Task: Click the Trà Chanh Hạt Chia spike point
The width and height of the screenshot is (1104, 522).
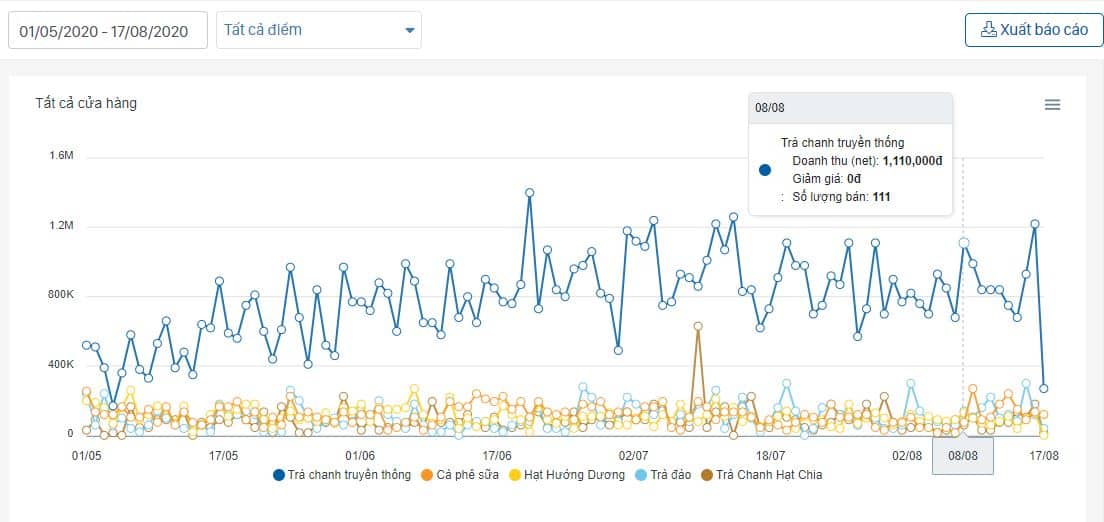Action: pos(698,326)
